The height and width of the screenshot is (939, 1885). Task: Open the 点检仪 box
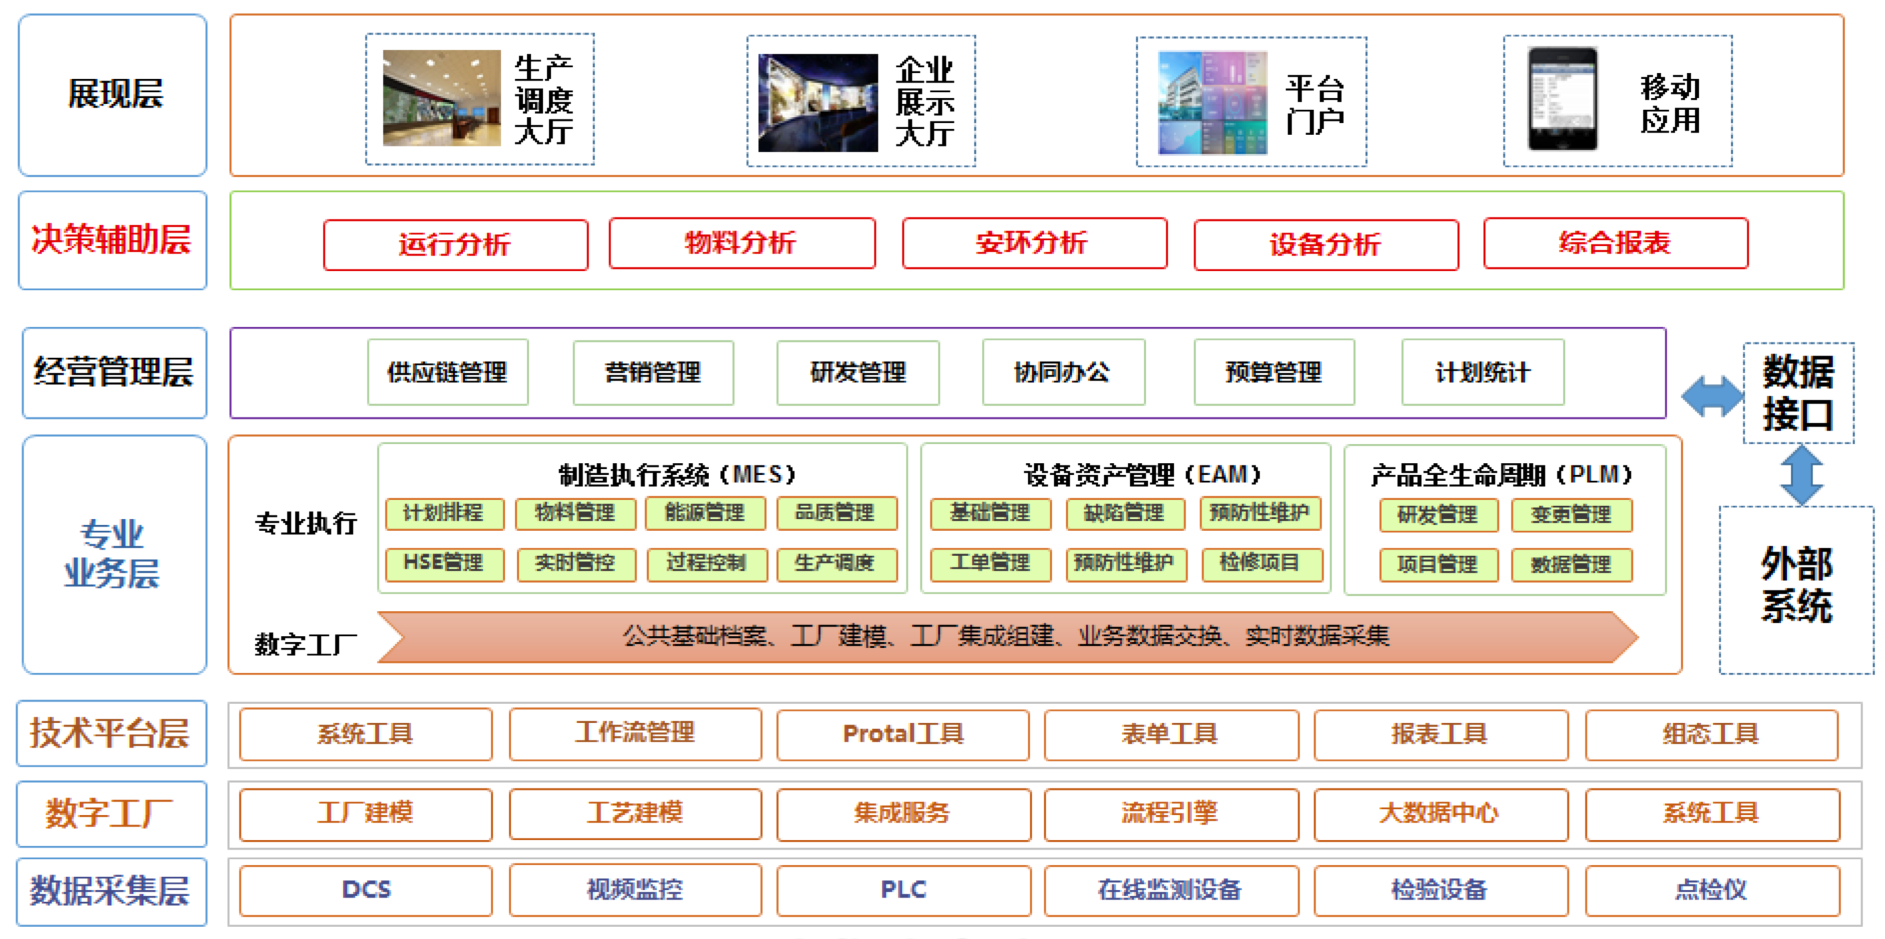1713,891
